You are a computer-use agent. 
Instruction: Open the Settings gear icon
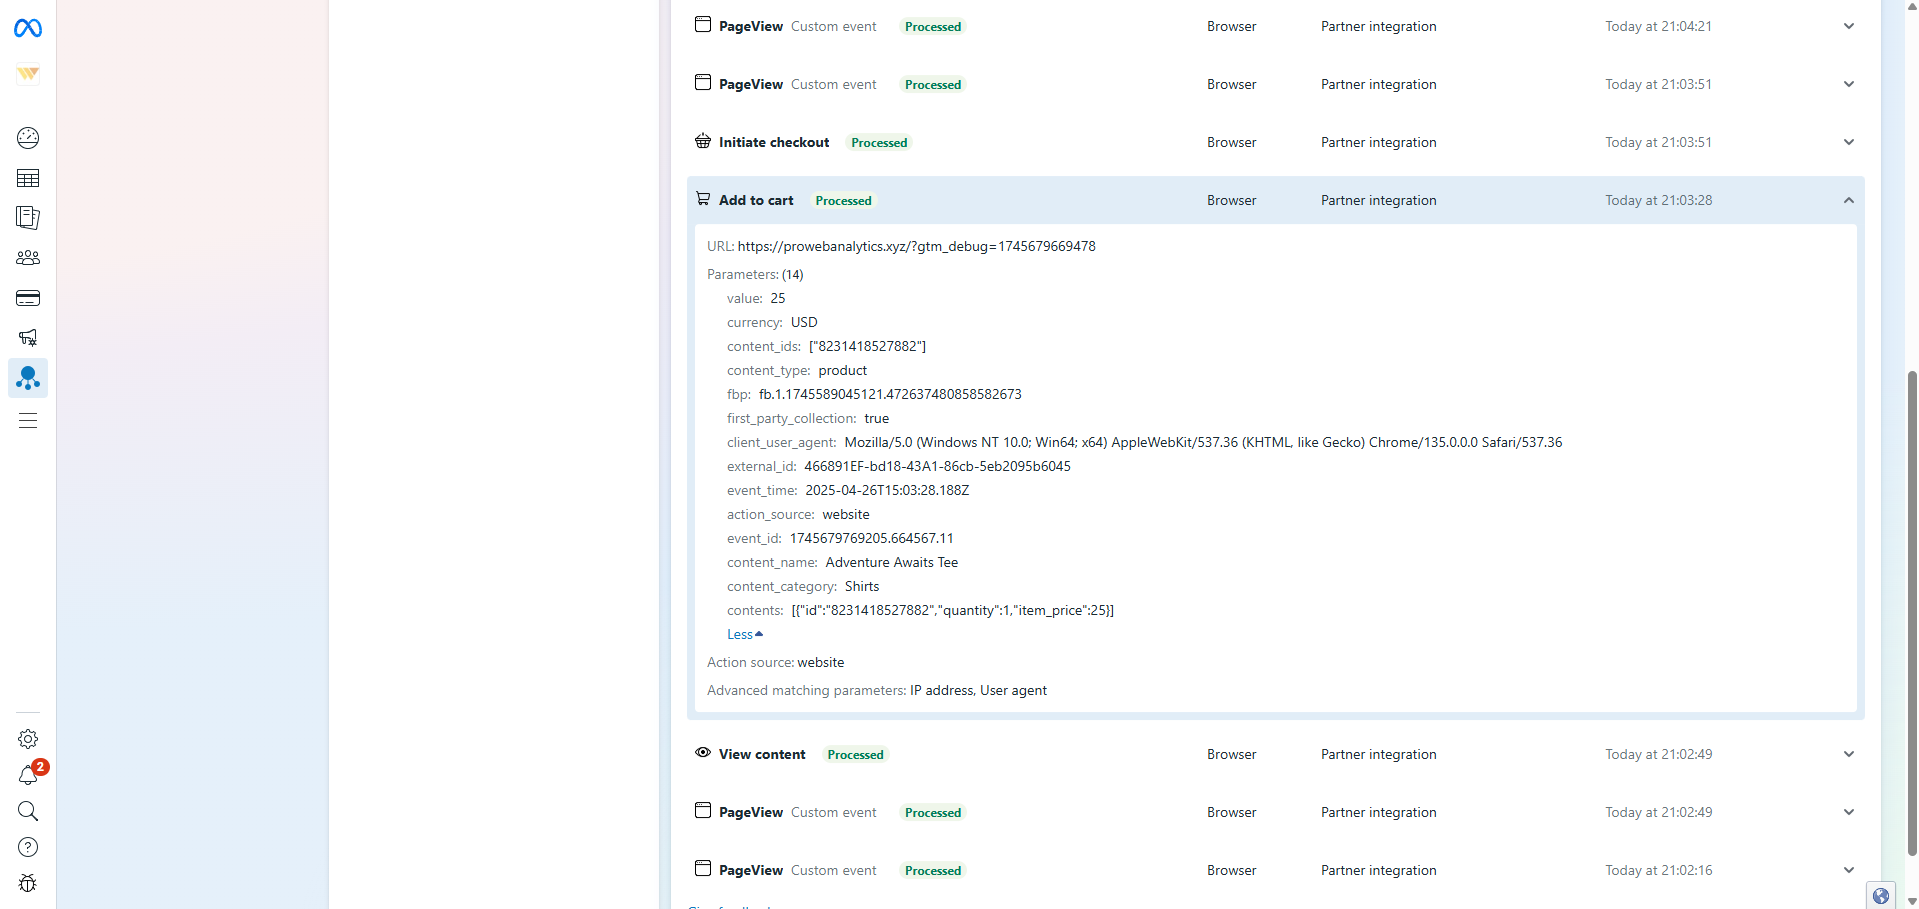(x=28, y=739)
